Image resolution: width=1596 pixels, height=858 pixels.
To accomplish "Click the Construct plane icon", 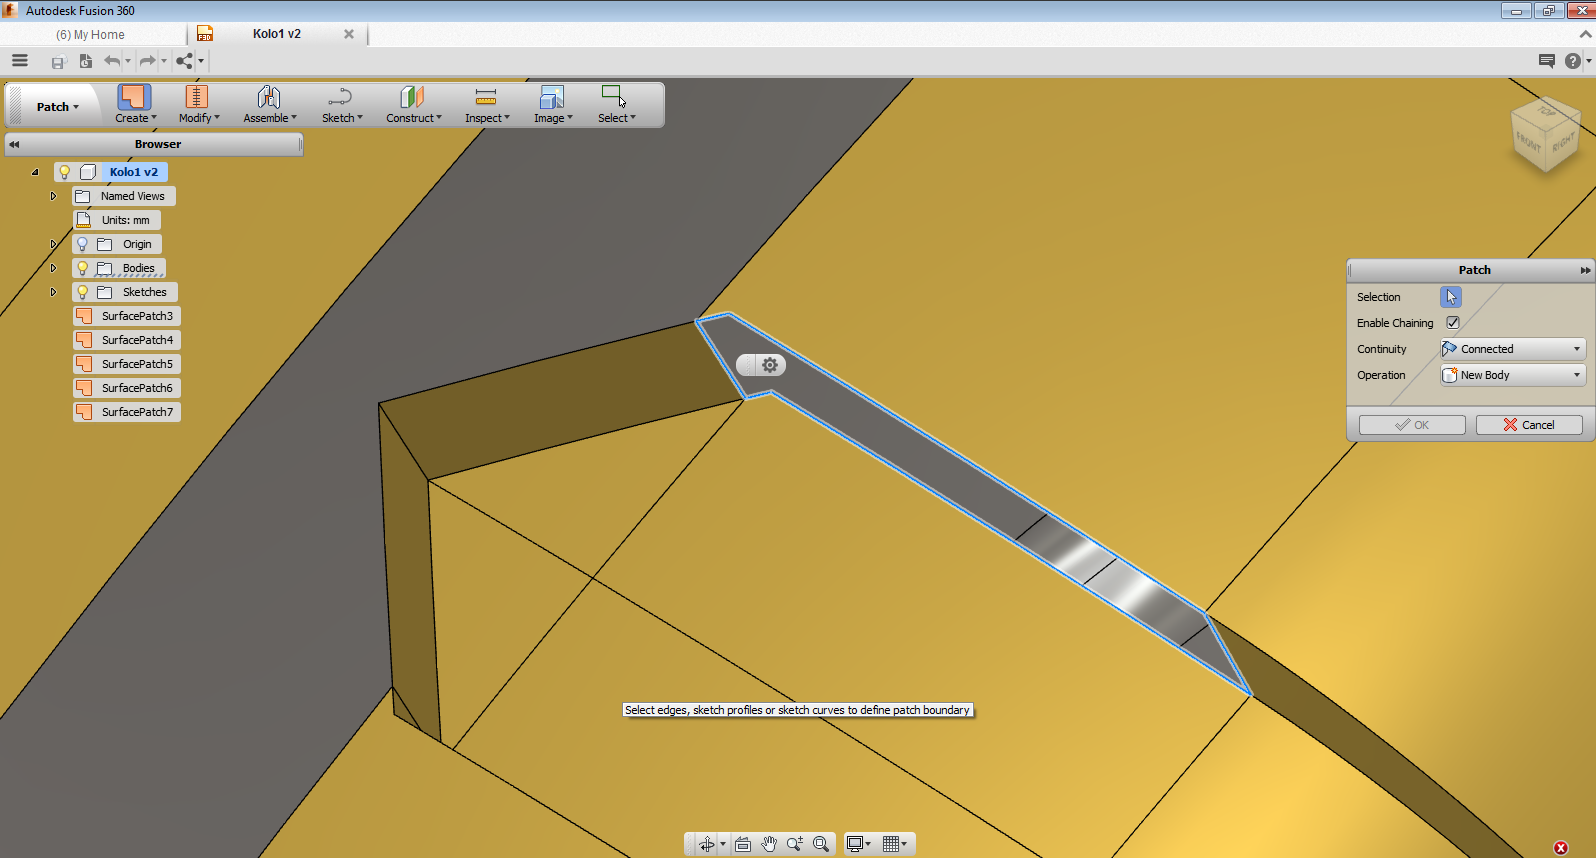I will [x=412, y=97].
